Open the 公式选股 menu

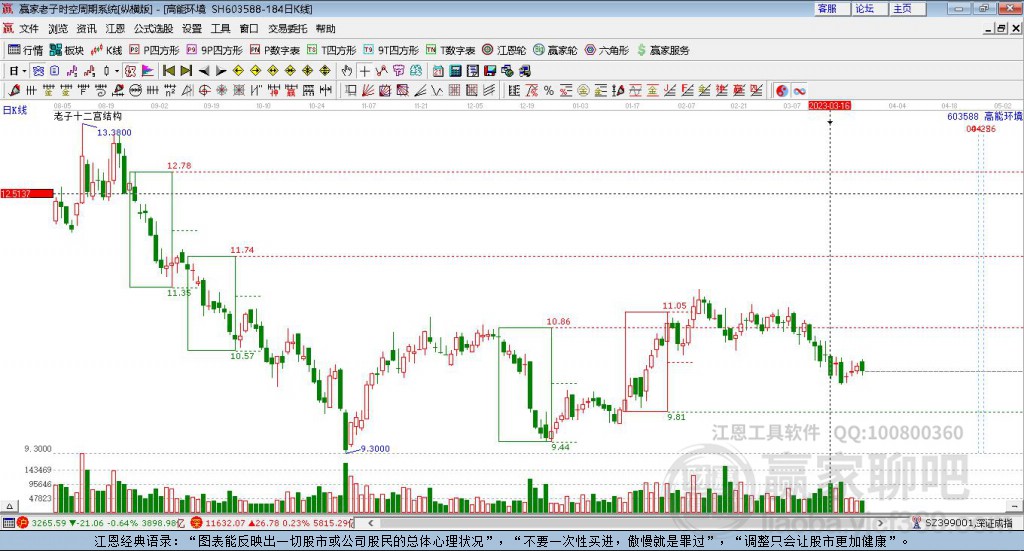tap(153, 29)
